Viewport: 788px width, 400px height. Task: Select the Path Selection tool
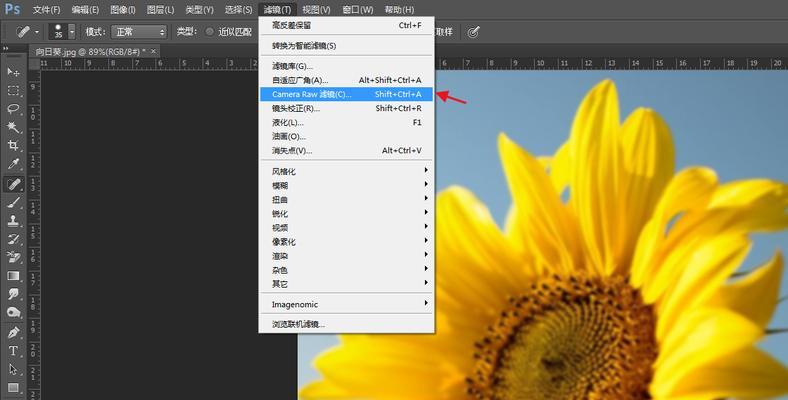click(x=13, y=369)
